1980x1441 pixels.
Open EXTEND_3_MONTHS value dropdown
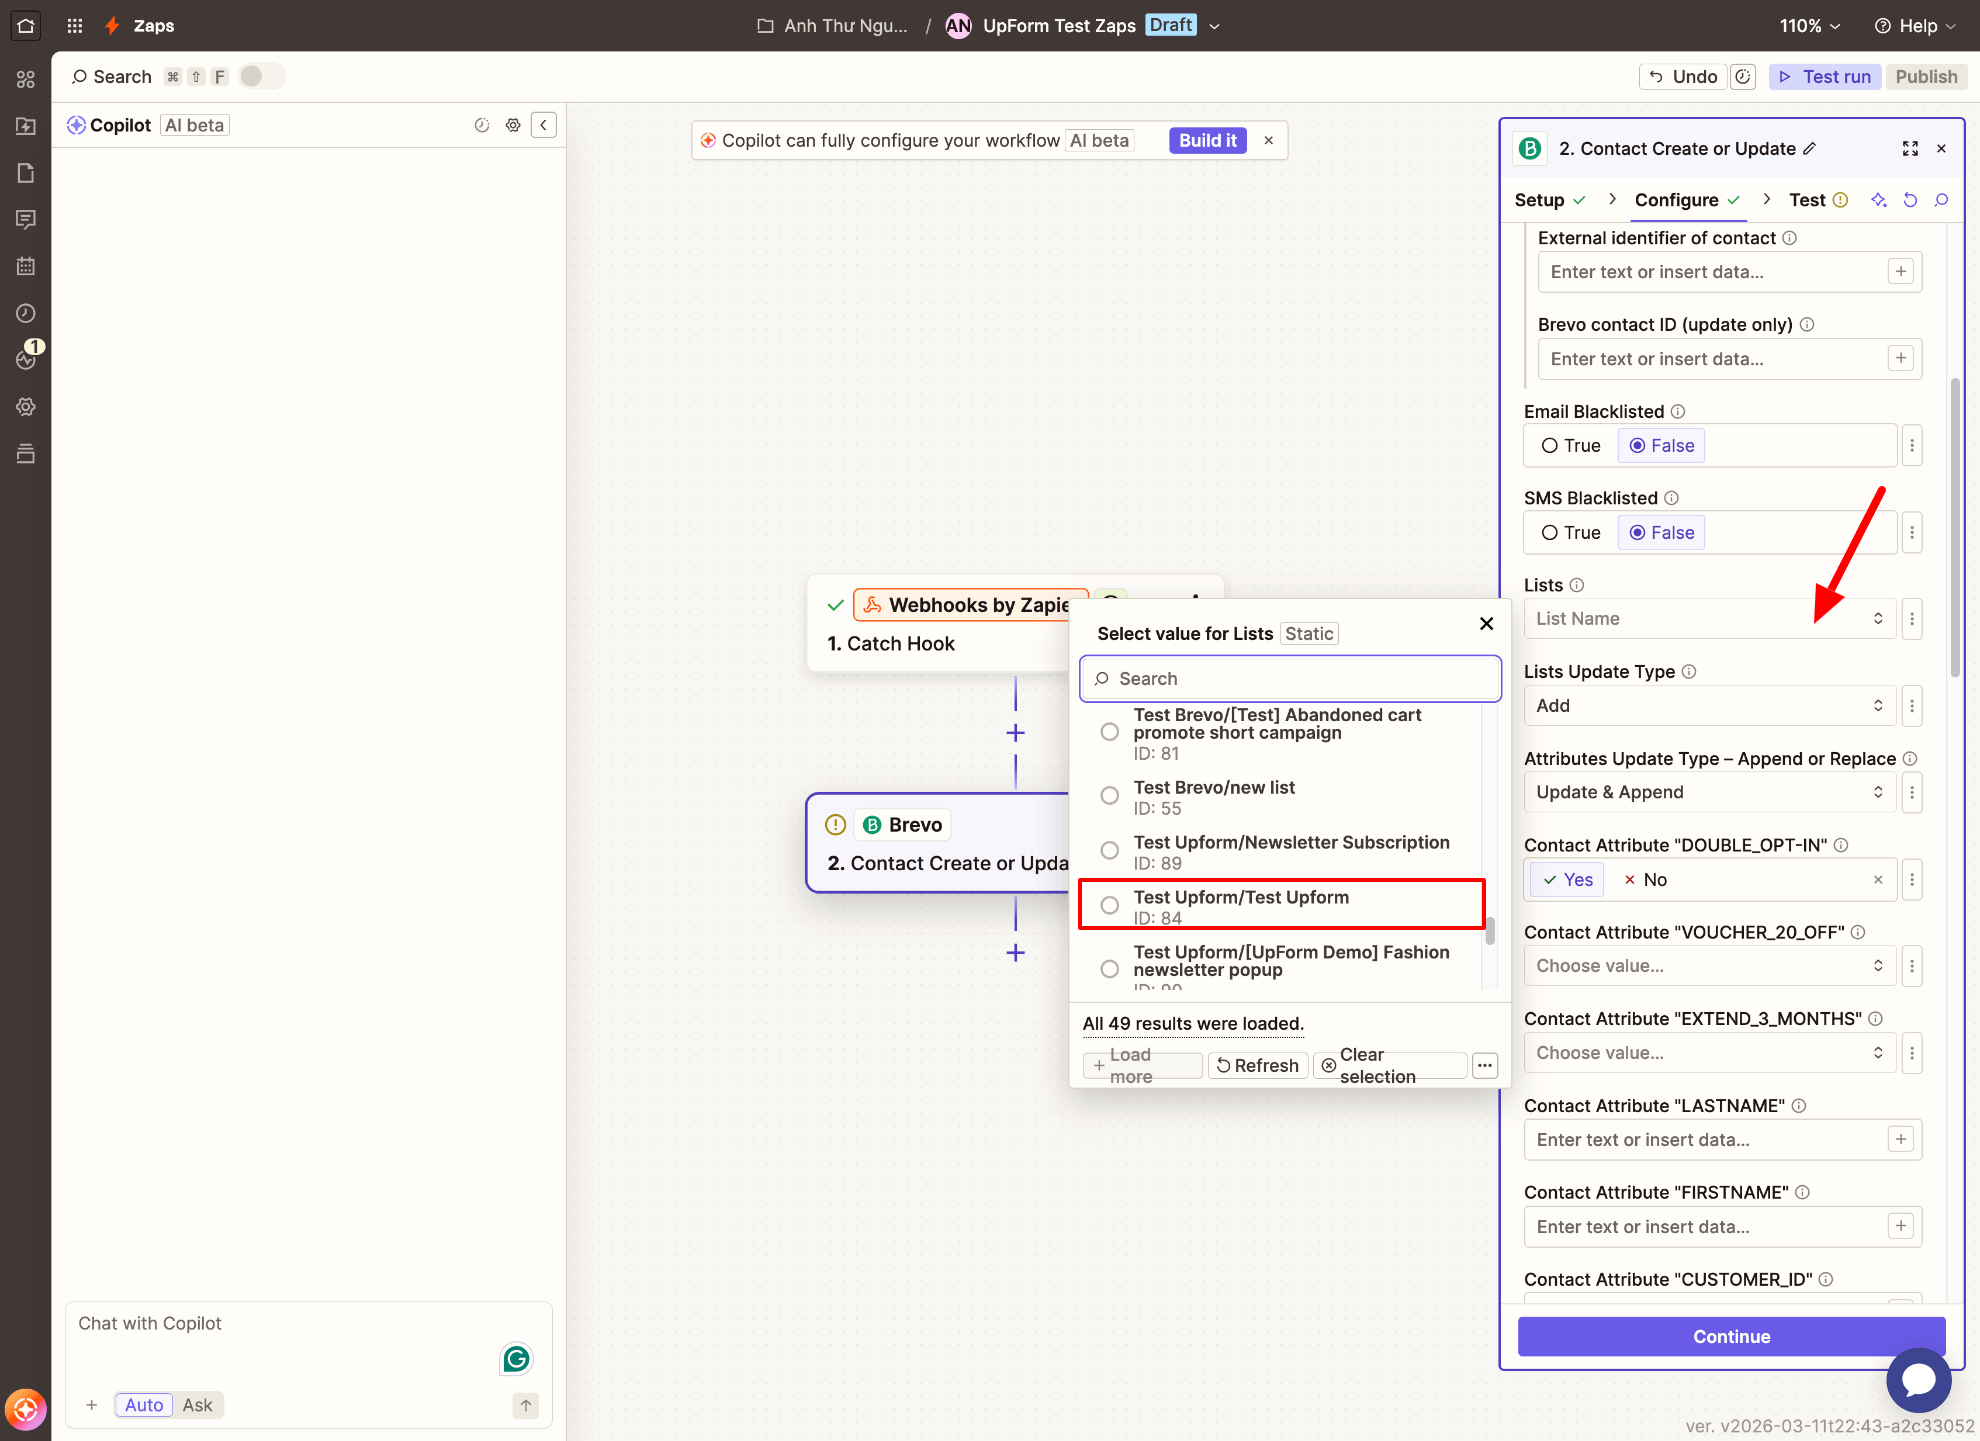tap(1710, 1053)
